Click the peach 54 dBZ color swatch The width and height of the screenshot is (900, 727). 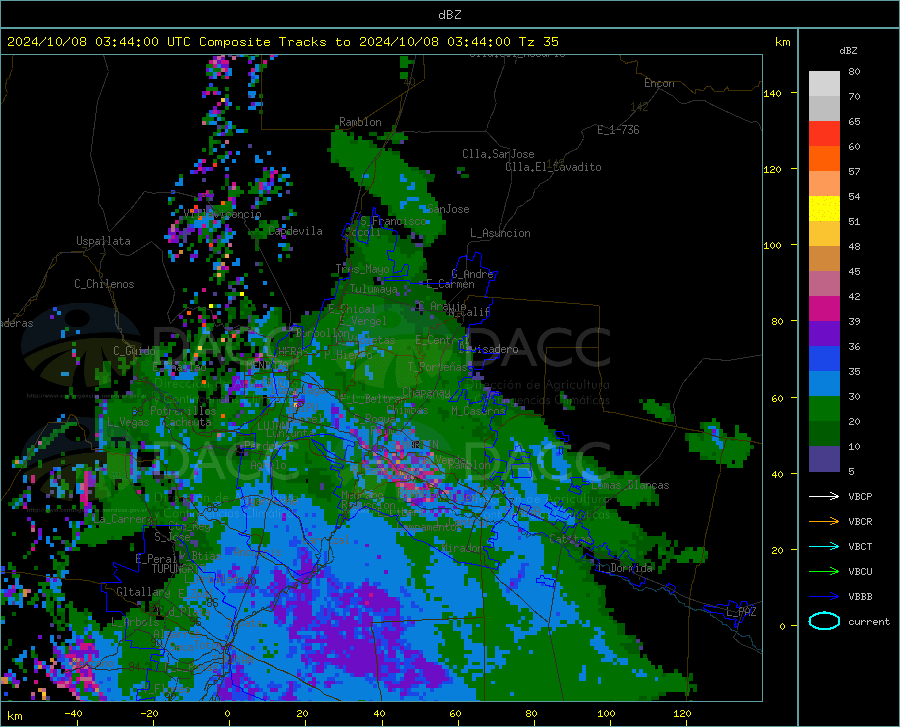pyautogui.click(x=824, y=184)
